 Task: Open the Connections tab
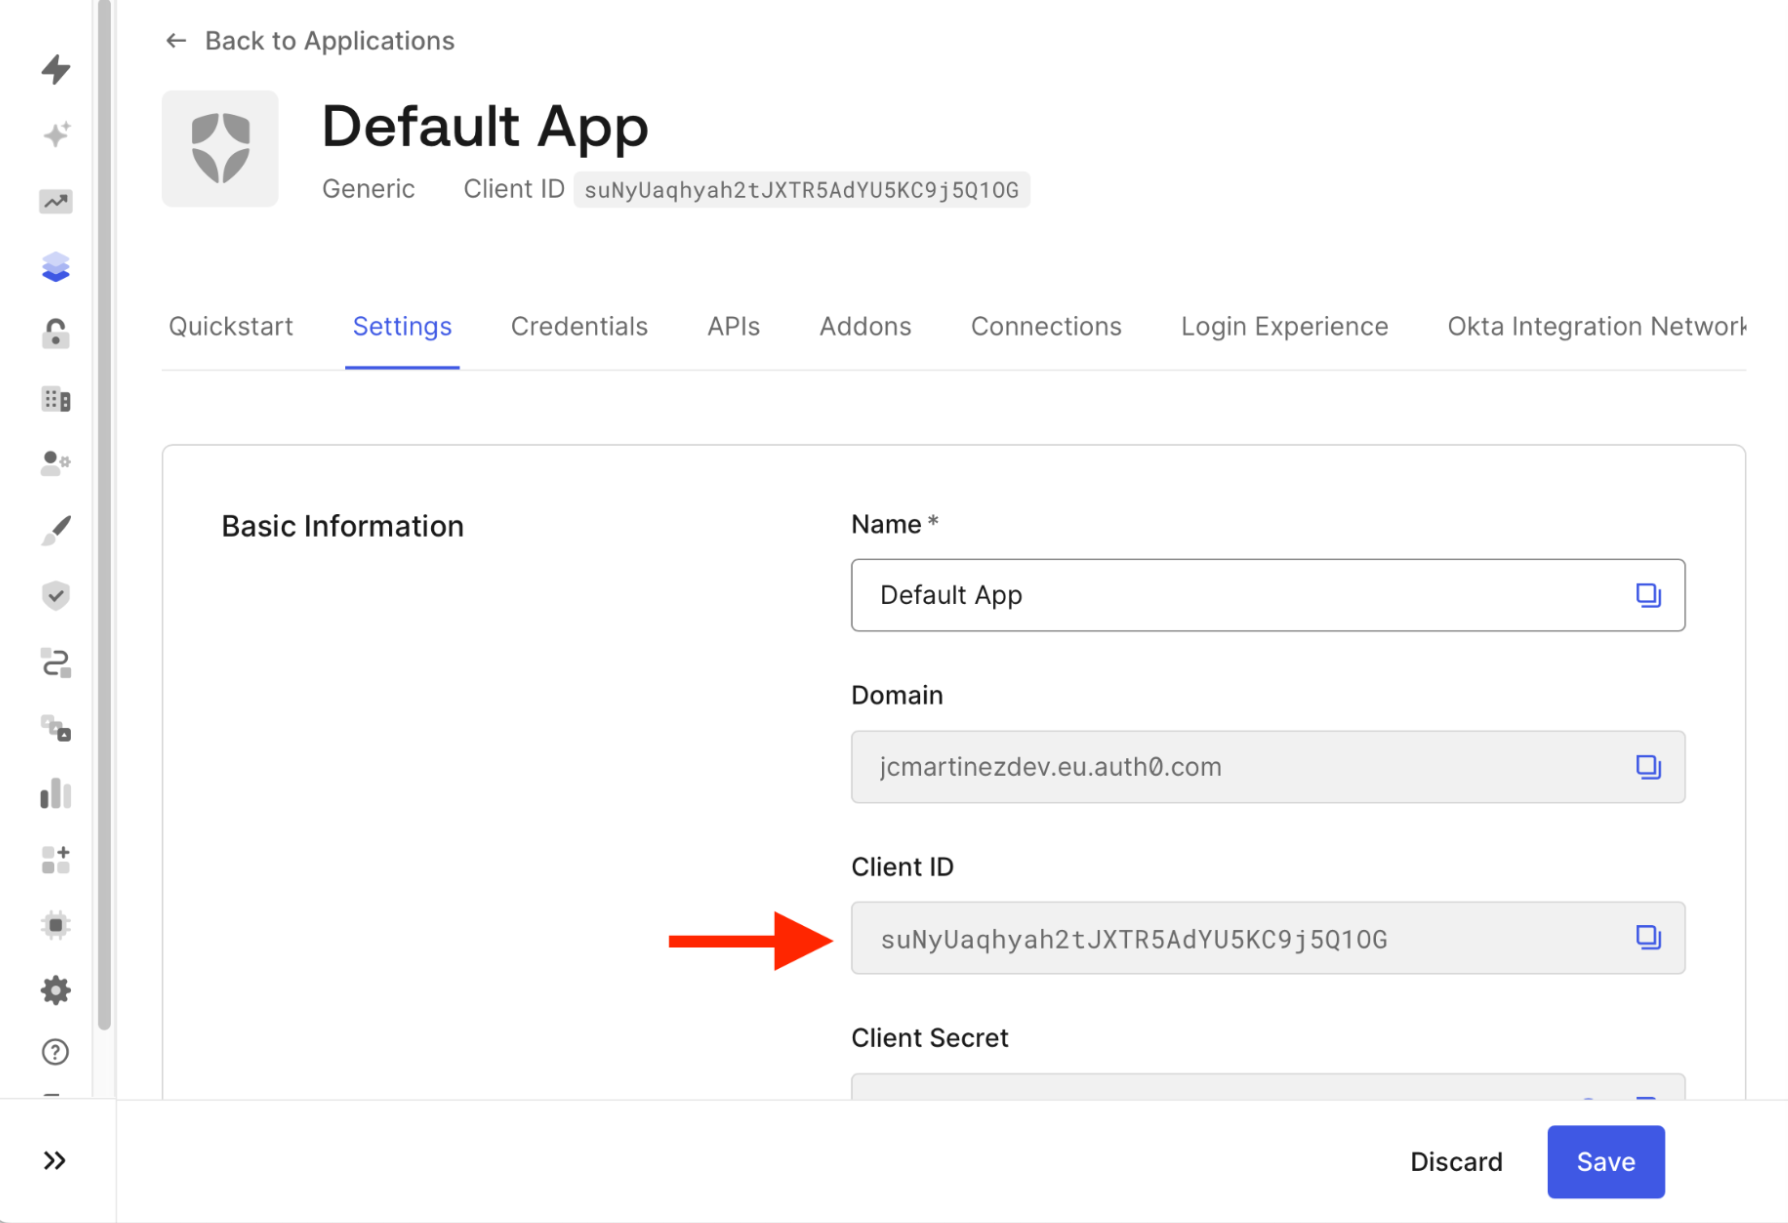(1046, 326)
